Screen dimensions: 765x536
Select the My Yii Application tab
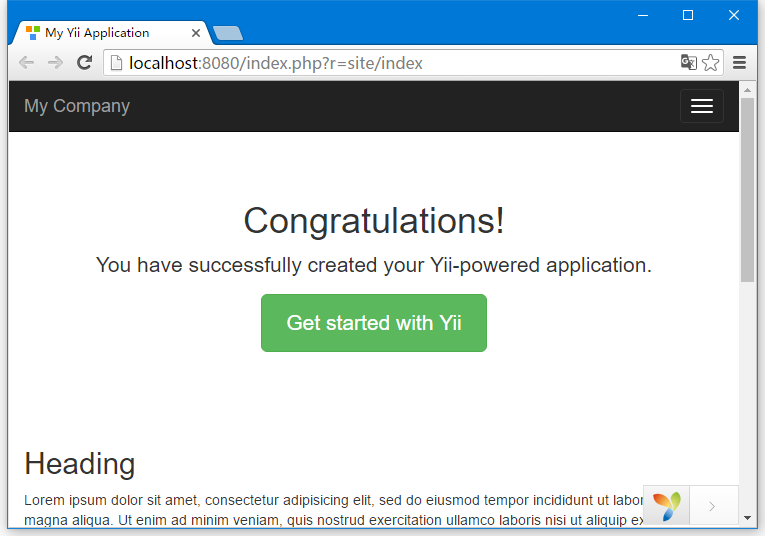[x=110, y=33]
